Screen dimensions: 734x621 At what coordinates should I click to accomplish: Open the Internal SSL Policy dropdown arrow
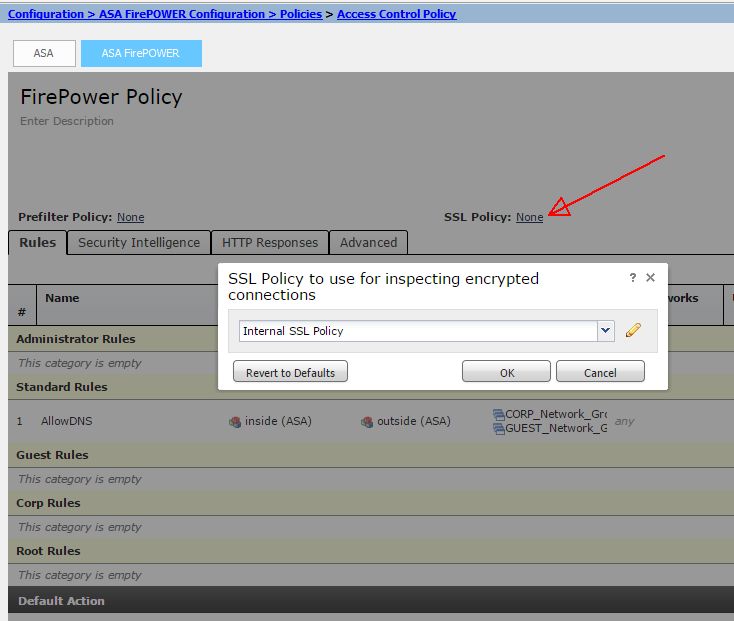click(x=605, y=331)
